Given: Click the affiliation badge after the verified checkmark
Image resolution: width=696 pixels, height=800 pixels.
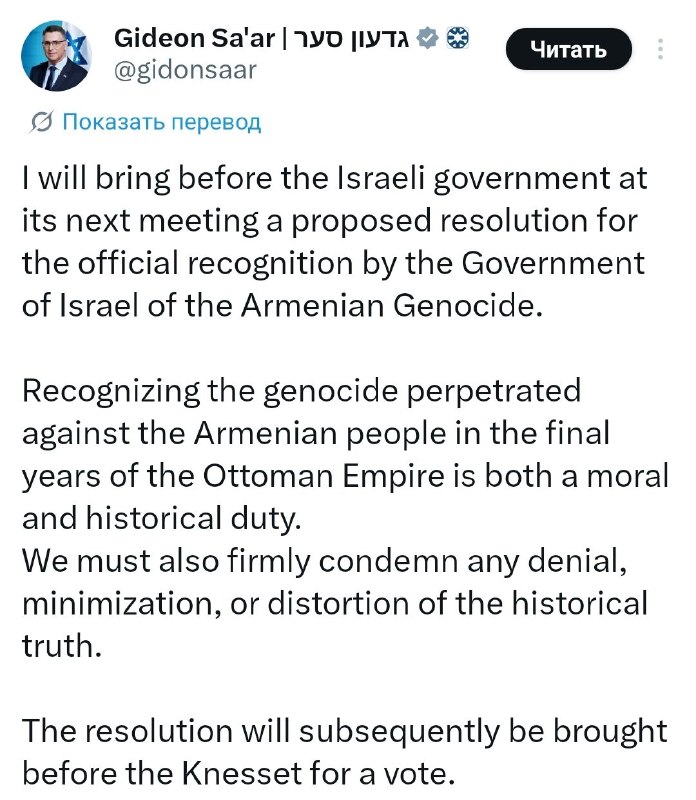Looking at the screenshot, I should pyautogui.click(x=458, y=38).
